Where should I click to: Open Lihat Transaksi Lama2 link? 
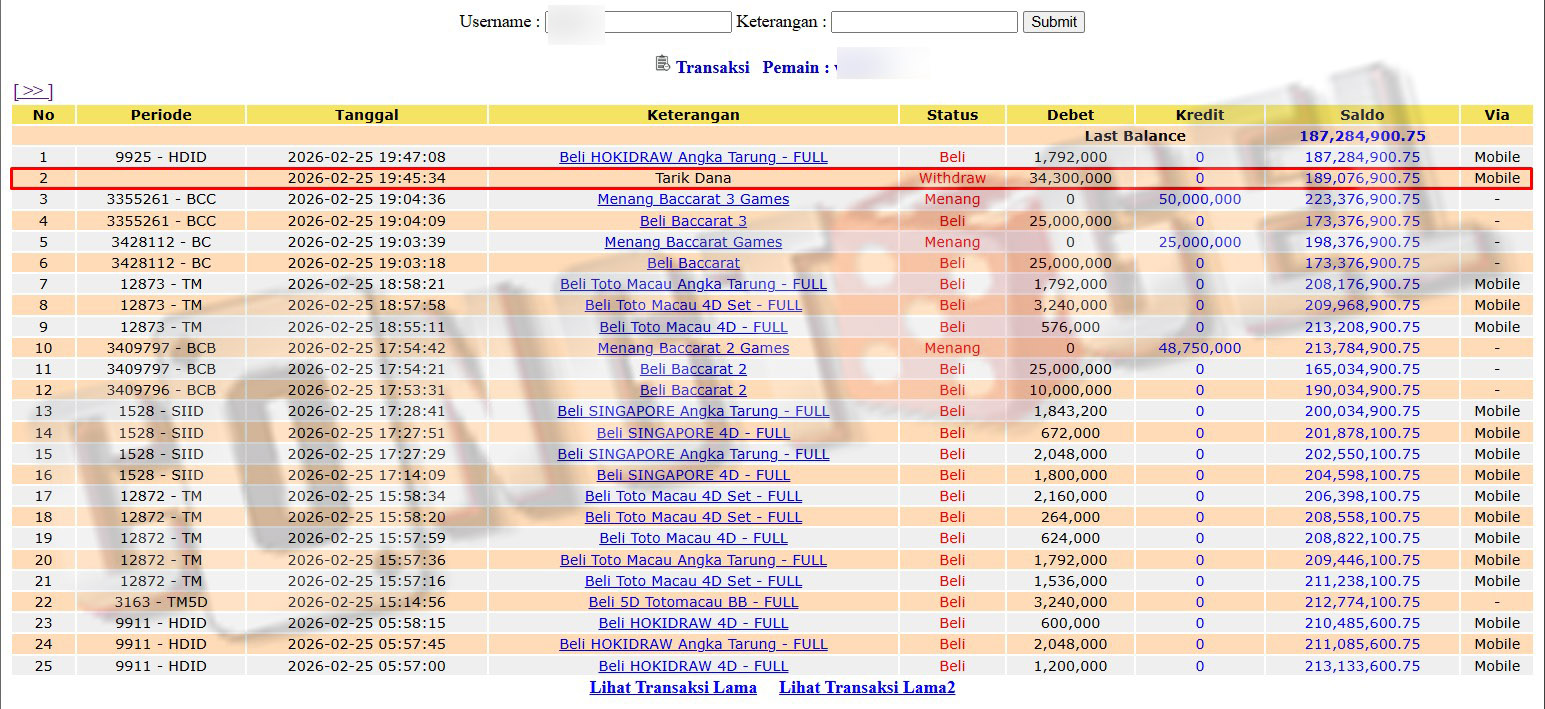coord(867,688)
